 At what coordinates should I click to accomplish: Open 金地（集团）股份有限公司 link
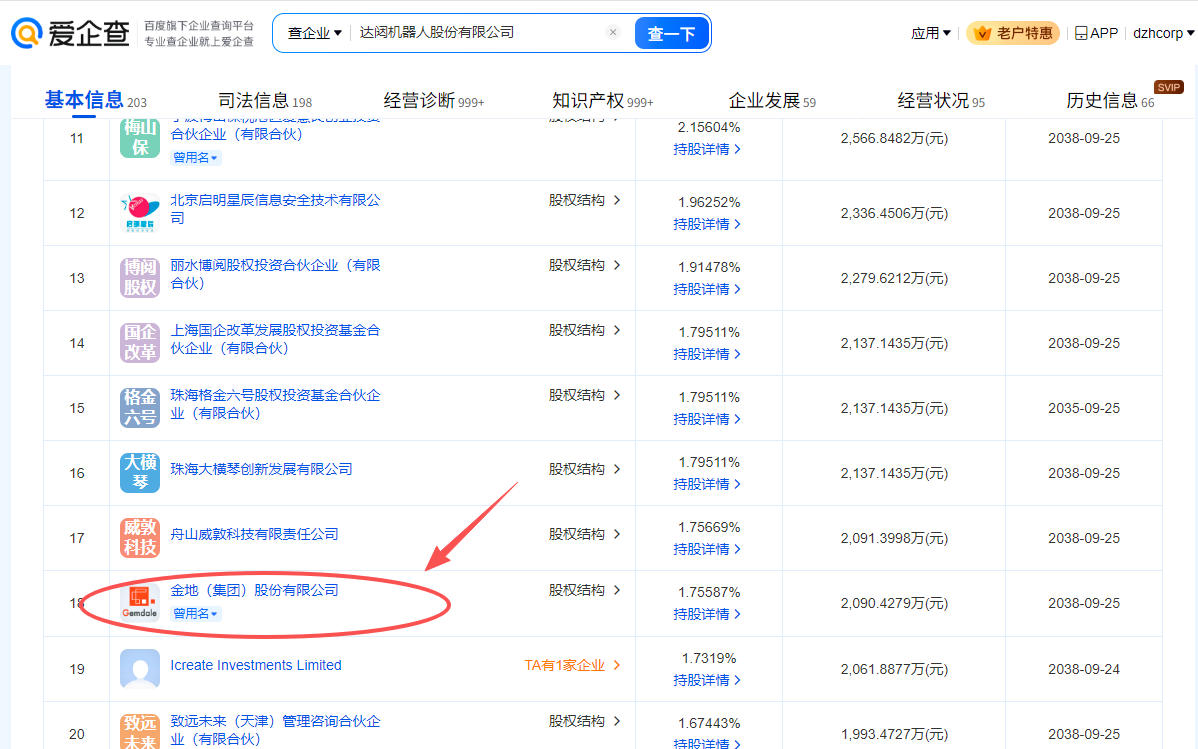tap(254, 590)
